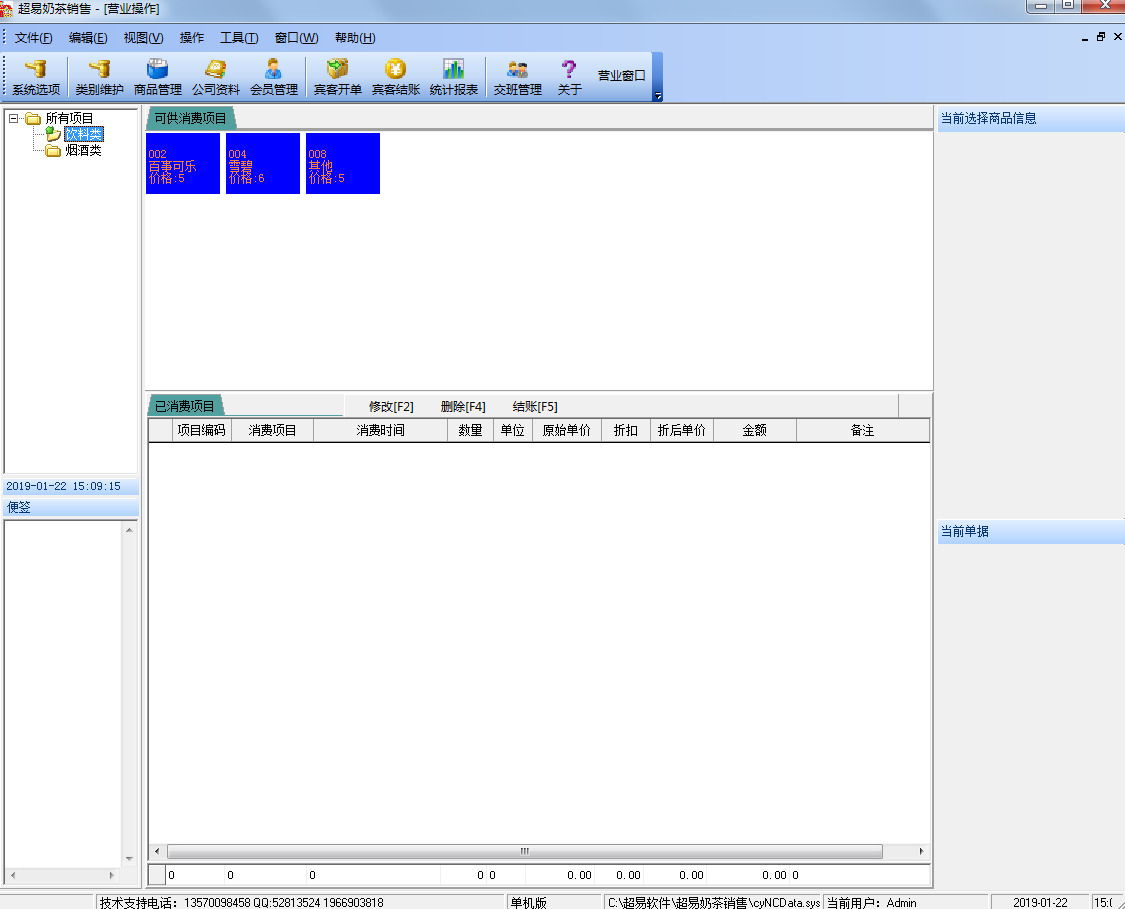Expand toolbar overflow arrow after 营业窗口
Viewport: 1125px width, 909px height.
pos(658,96)
